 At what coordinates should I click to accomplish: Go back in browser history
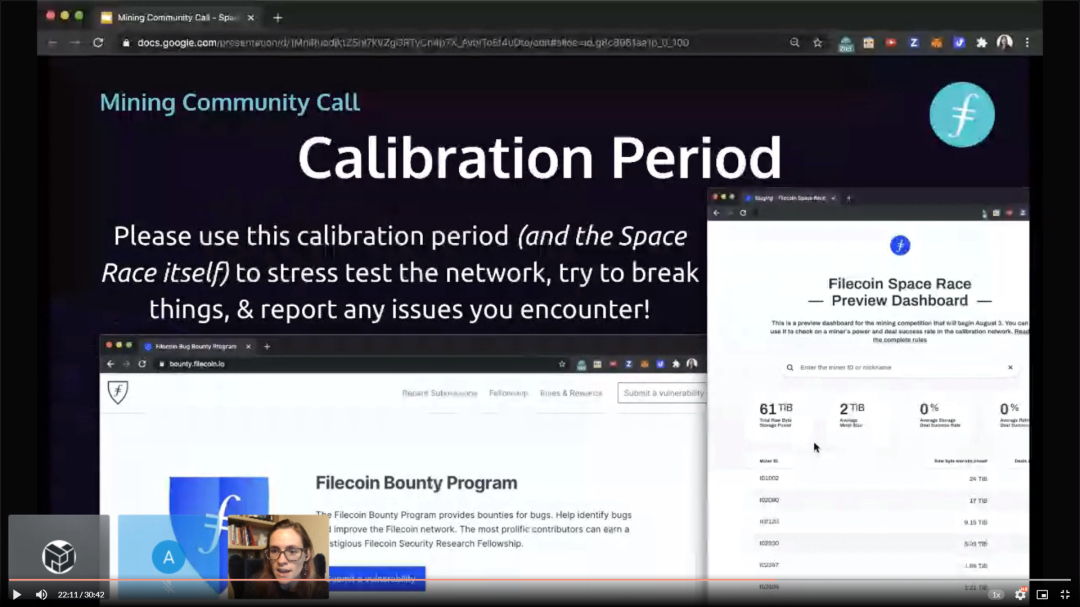coord(52,43)
